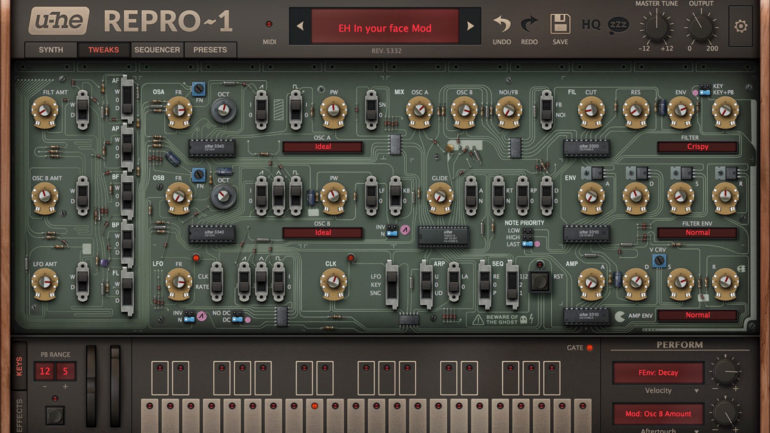Viewport: 770px width, 433px height.
Task: Click the EH In your face Mod preset display
Action: 384,28
